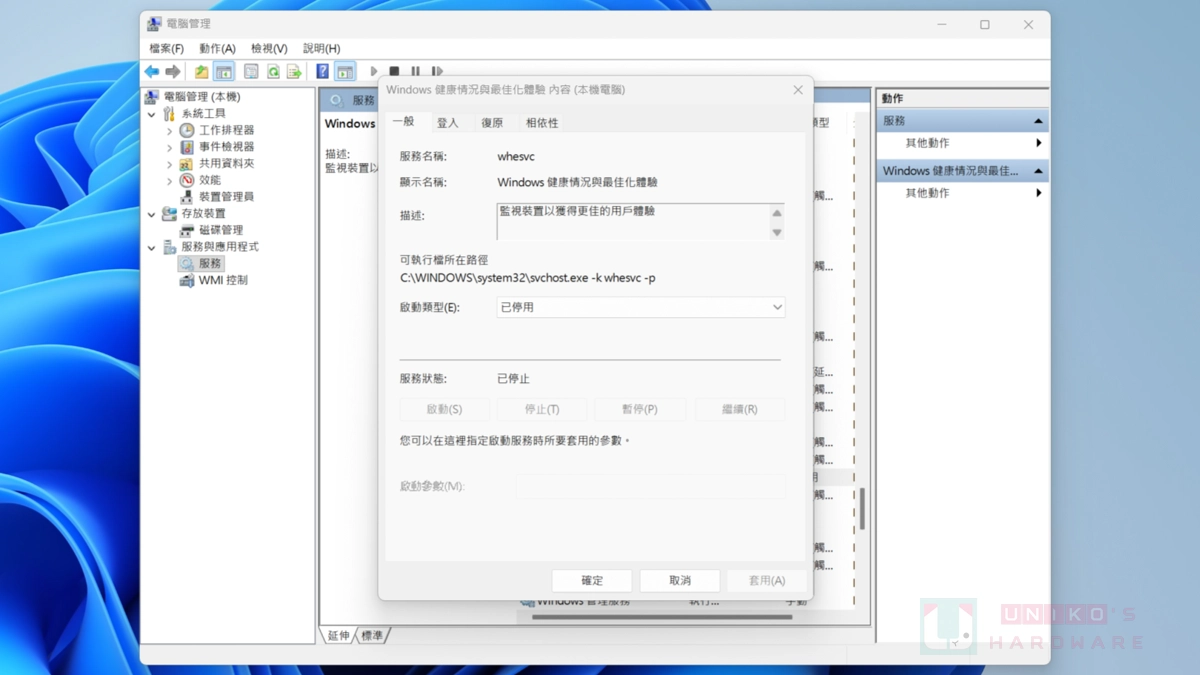
Task: Toggle the show/hide console tree icon
Action: (224, 72)
